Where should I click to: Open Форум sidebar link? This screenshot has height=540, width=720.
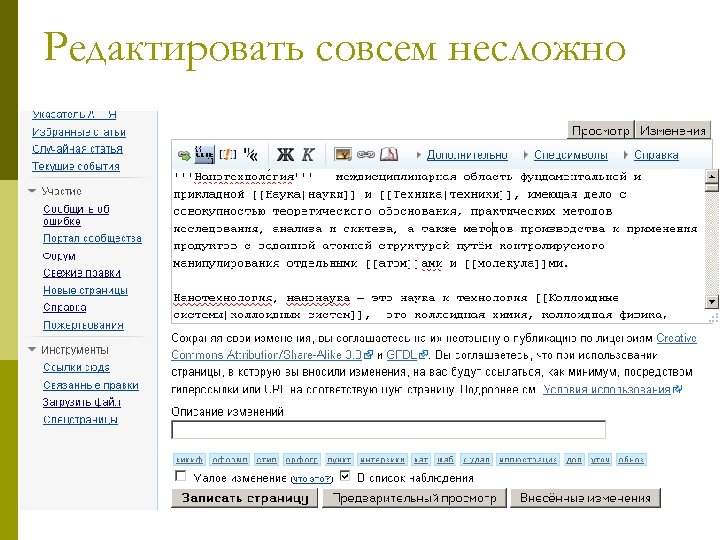pos(59,256)
